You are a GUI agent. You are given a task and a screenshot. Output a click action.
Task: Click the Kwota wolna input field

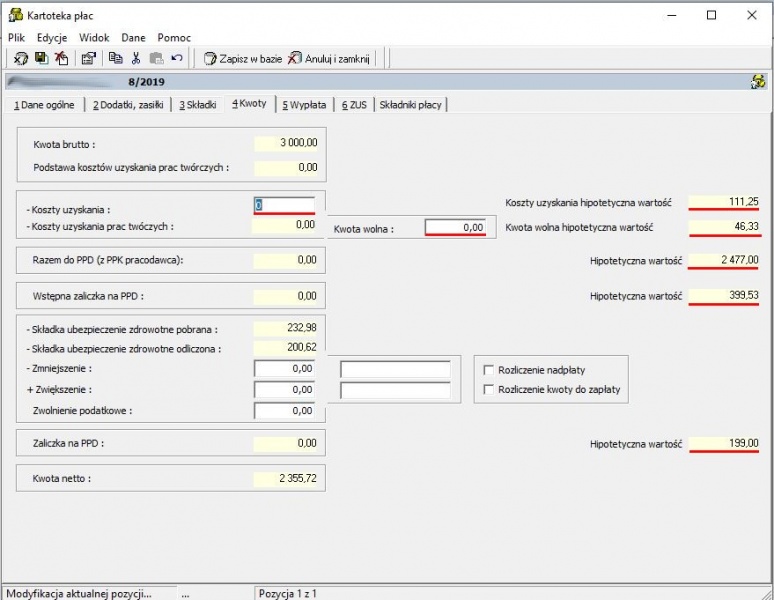(455, 227)
